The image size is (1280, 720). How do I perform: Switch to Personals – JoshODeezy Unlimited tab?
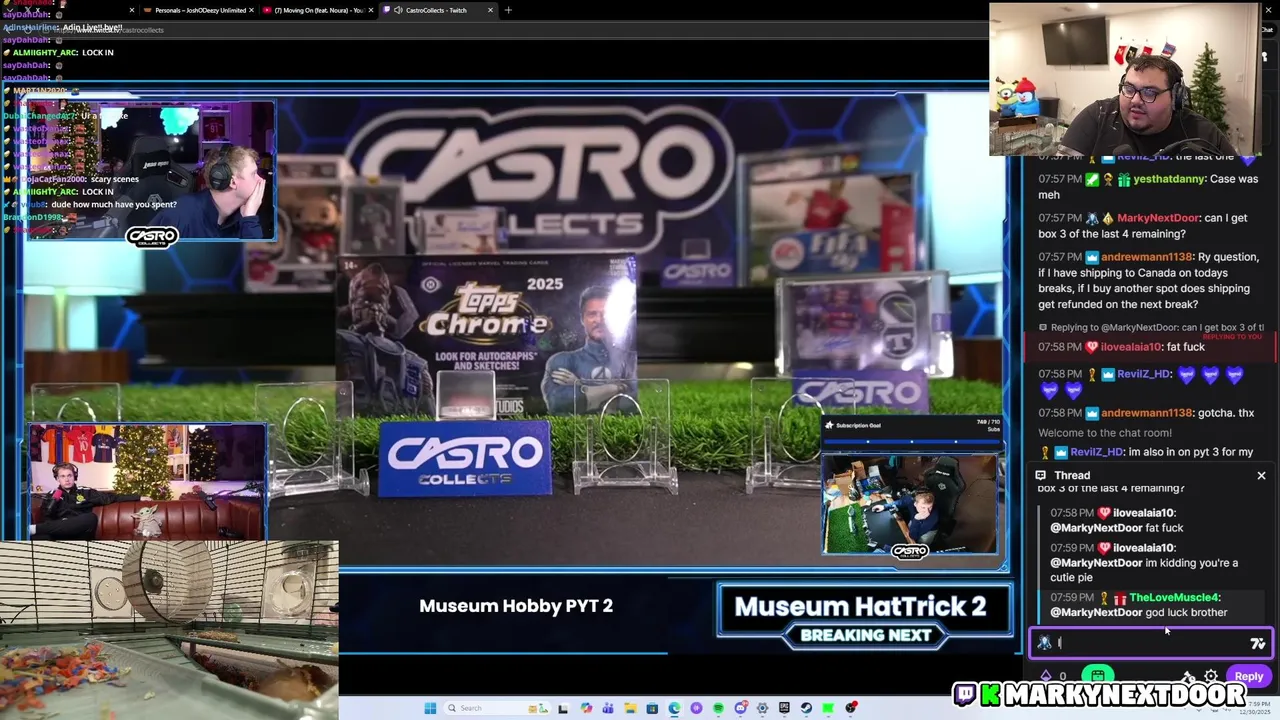pos(199,10)
